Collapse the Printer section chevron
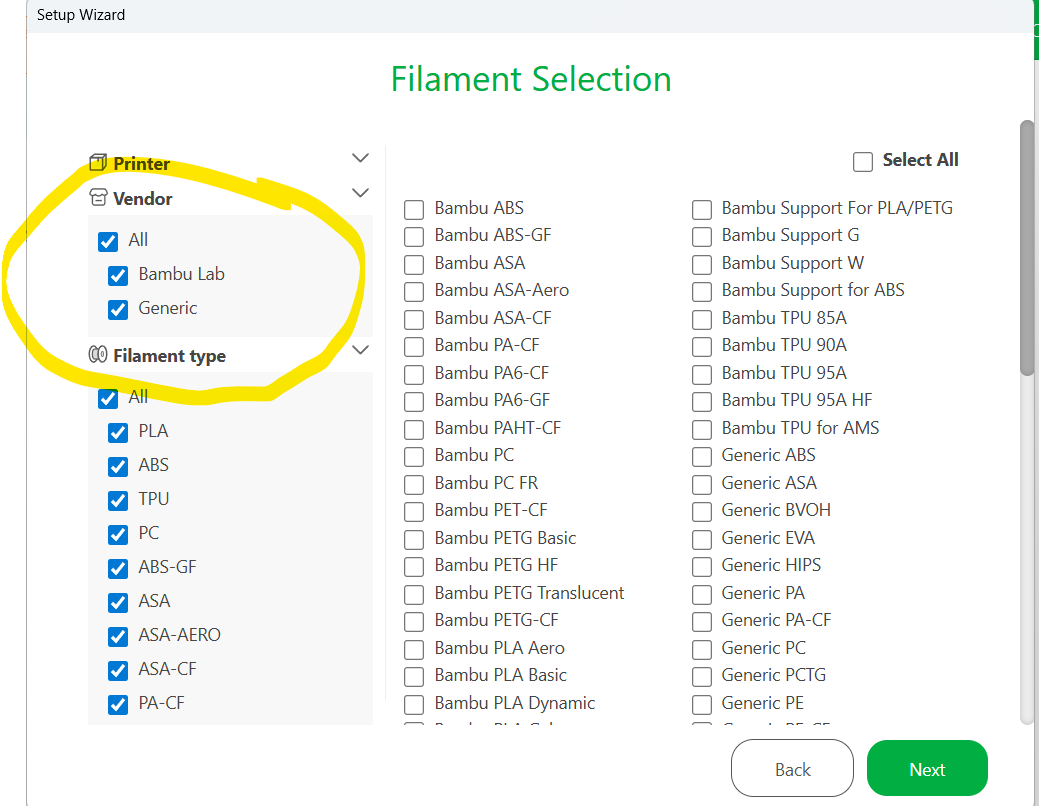Viewport: 1039px width, 806px height. click(360, 158)
